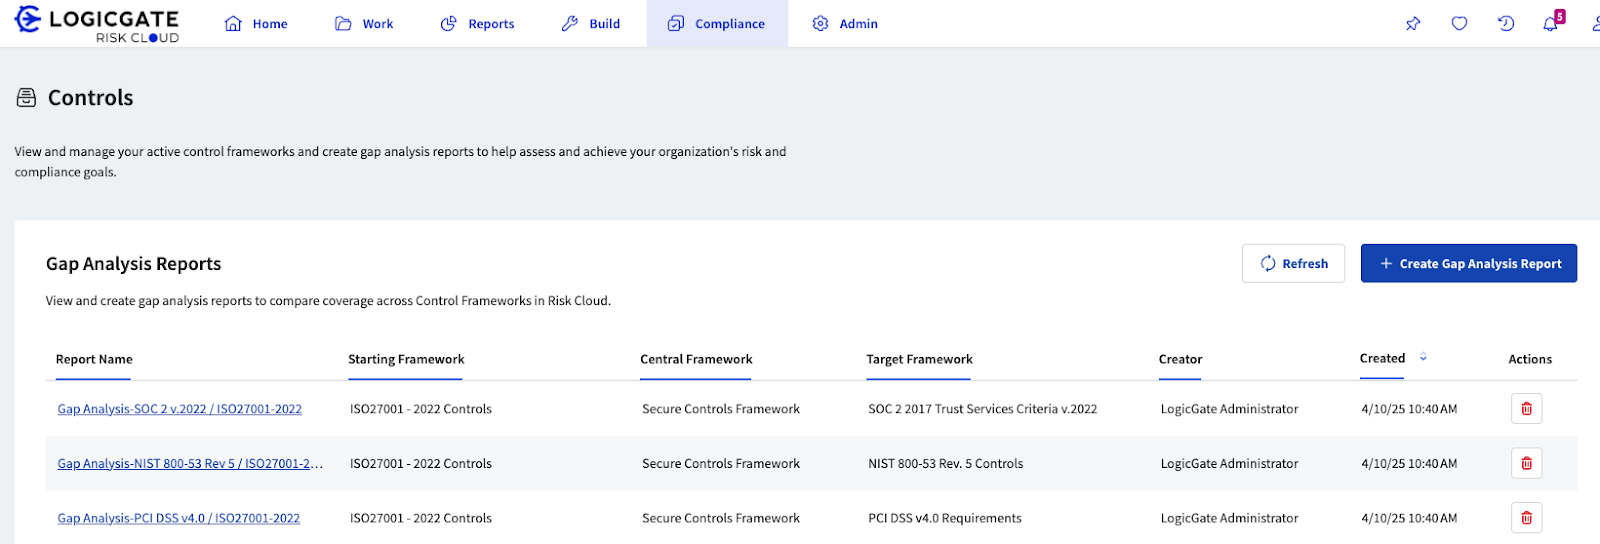Click the Admin gear icon
The width and height of the screenshot is (1600, 544).
pos(821,24)
